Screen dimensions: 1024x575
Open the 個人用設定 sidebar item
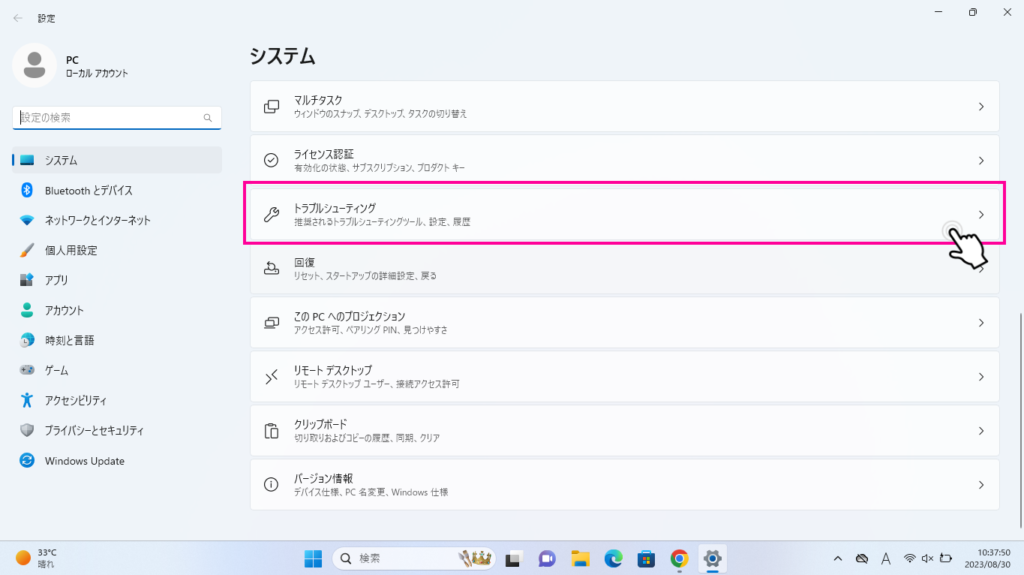coord(71,250)
